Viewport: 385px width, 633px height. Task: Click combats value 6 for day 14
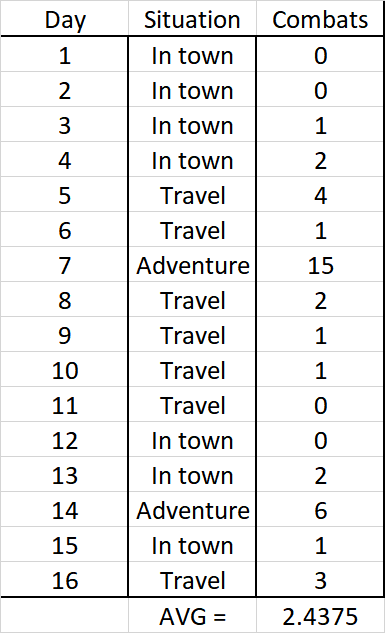[320, 509]
